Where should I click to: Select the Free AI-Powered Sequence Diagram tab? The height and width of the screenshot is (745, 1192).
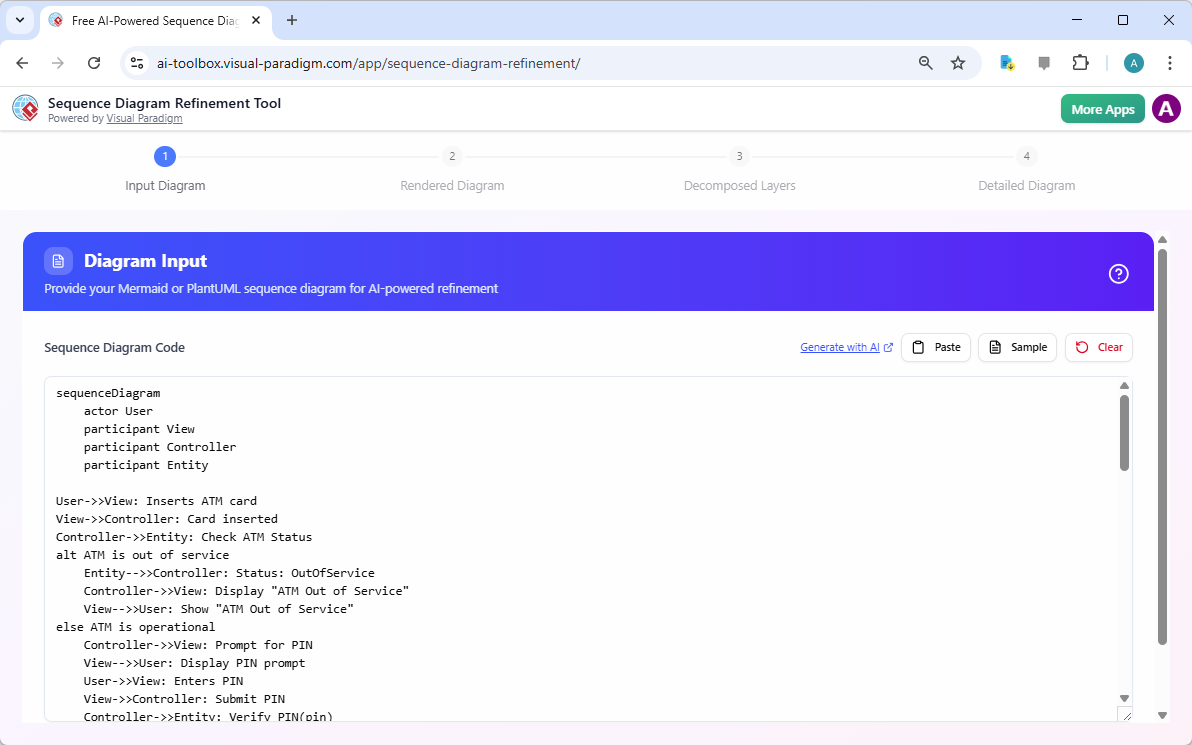coord(150,20)
